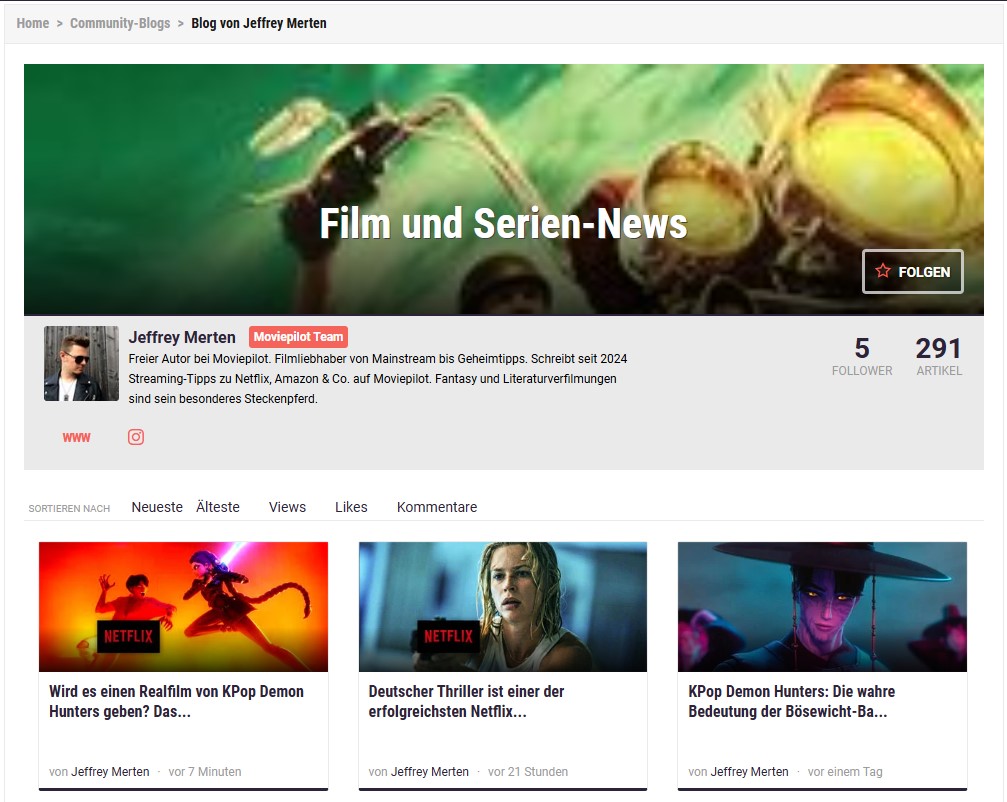
Task: Open the www website link icon
Action: point(77,437)
